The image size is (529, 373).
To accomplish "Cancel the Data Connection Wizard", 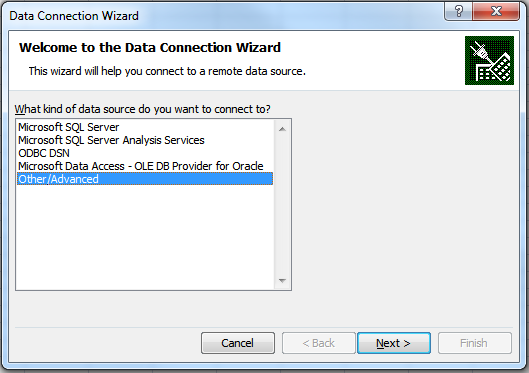I will 238,343.
